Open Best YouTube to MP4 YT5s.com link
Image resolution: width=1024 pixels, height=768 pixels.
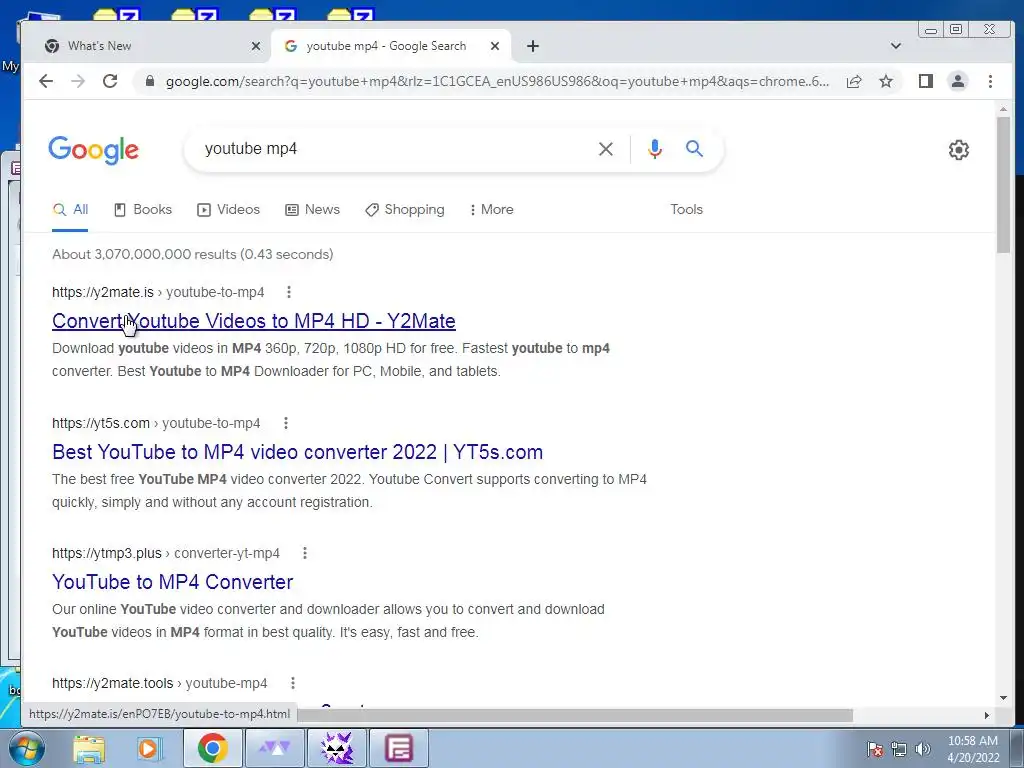pyautogui.click(x=297, y=452)
